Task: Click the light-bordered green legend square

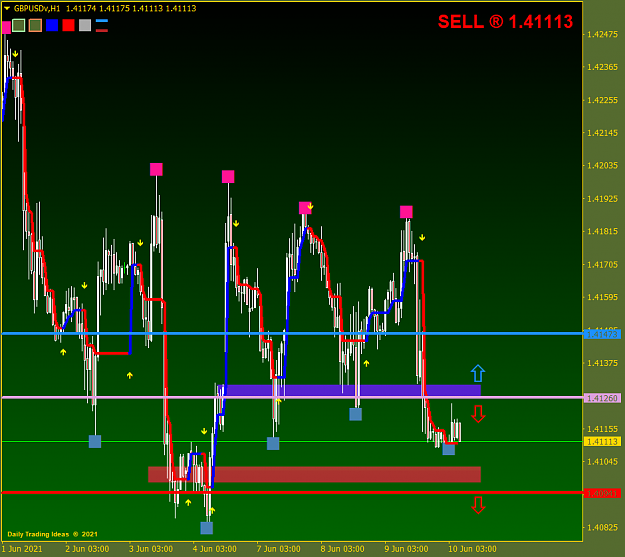Action: 19,26
